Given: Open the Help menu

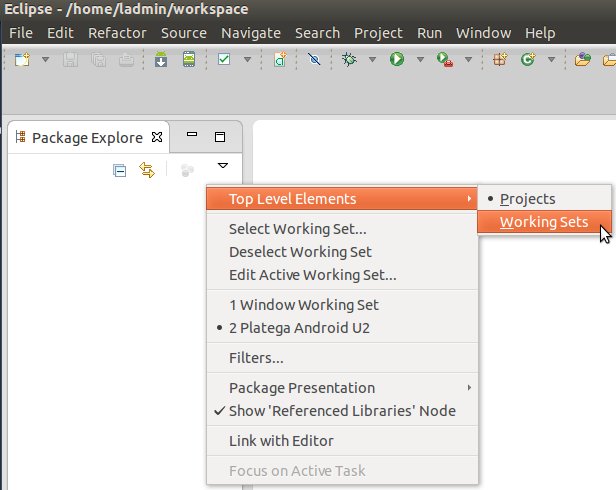Looking at the screenshot, I should click(x=540, y=33).
